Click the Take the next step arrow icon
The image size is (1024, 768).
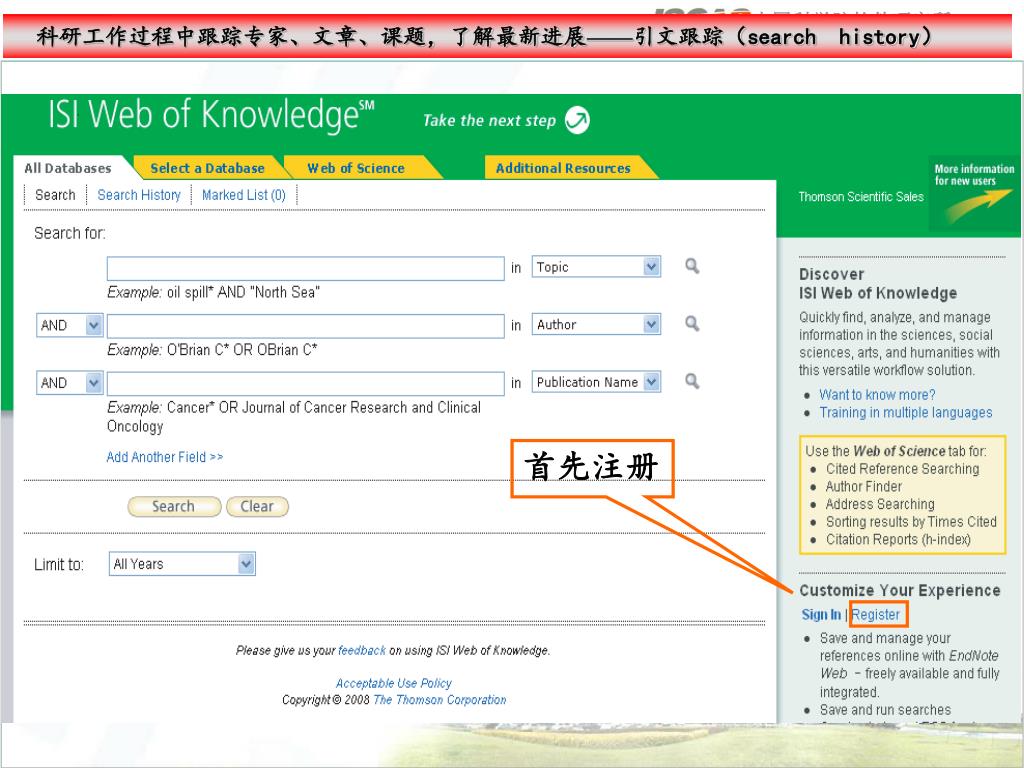pyautogui.click(x=577, y=120)
